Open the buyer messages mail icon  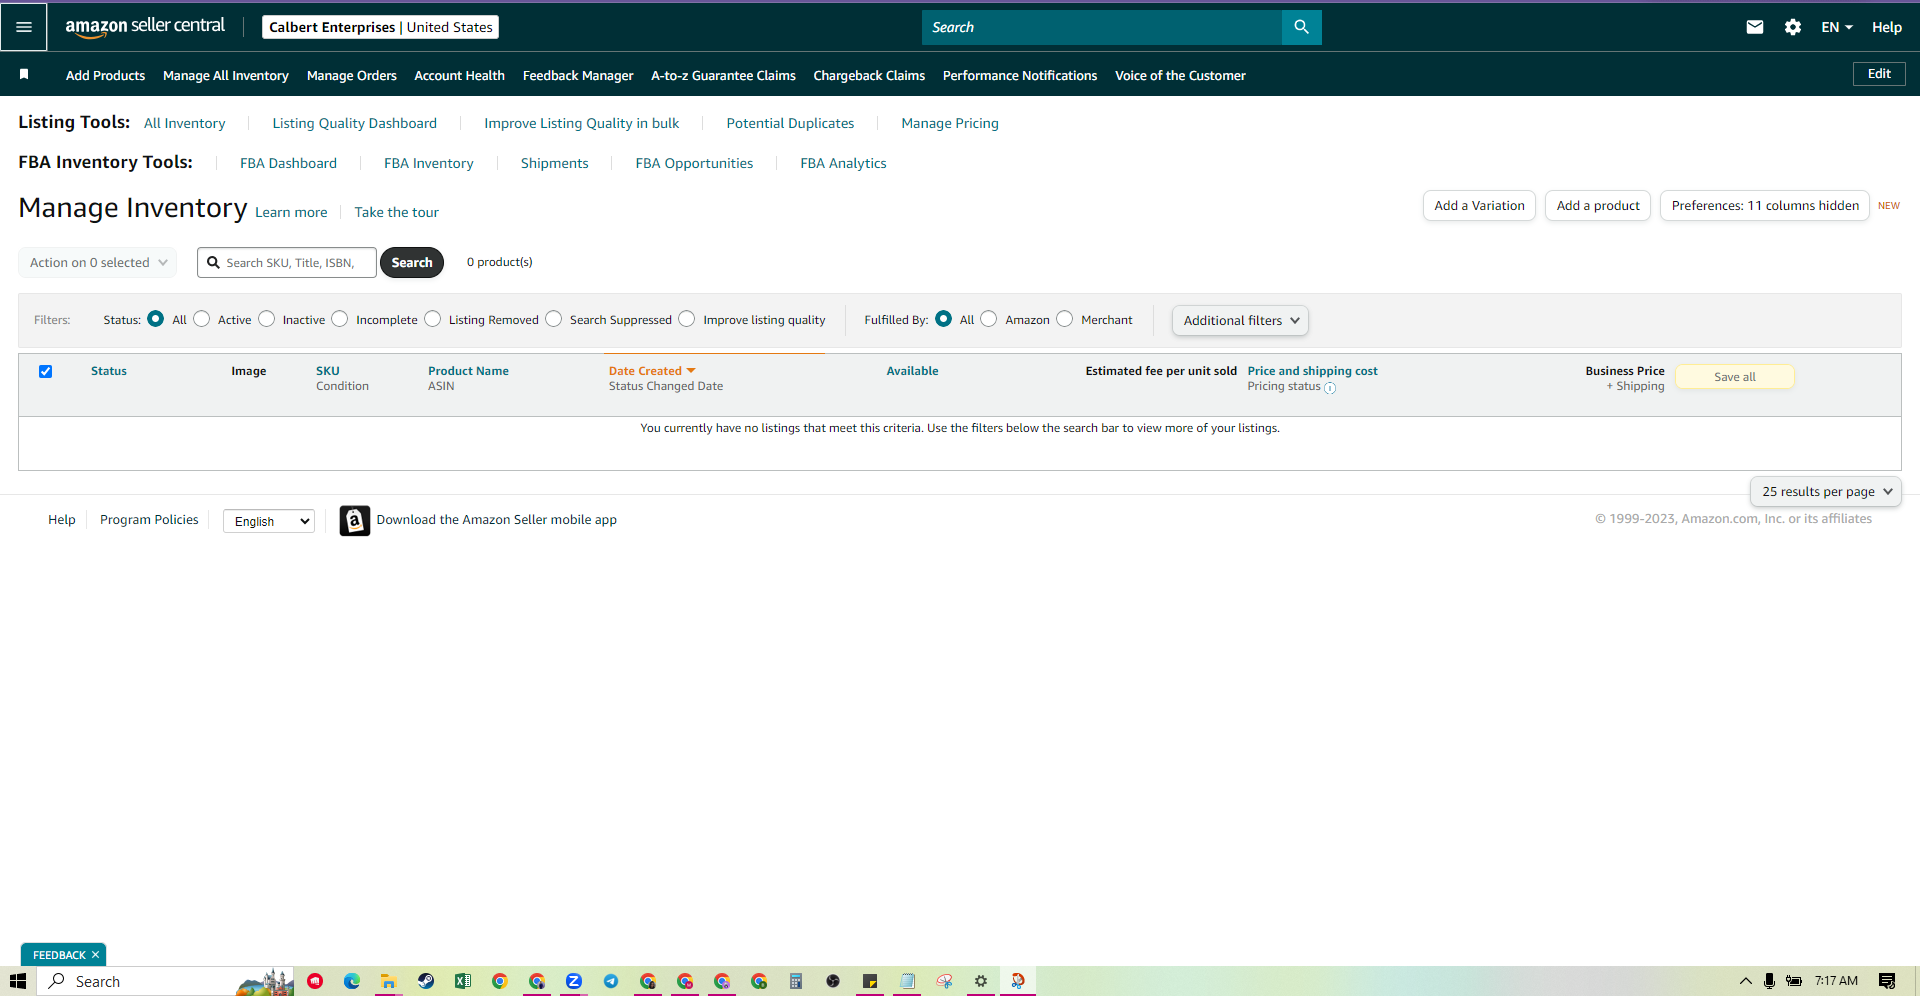tap(1754, 27)
